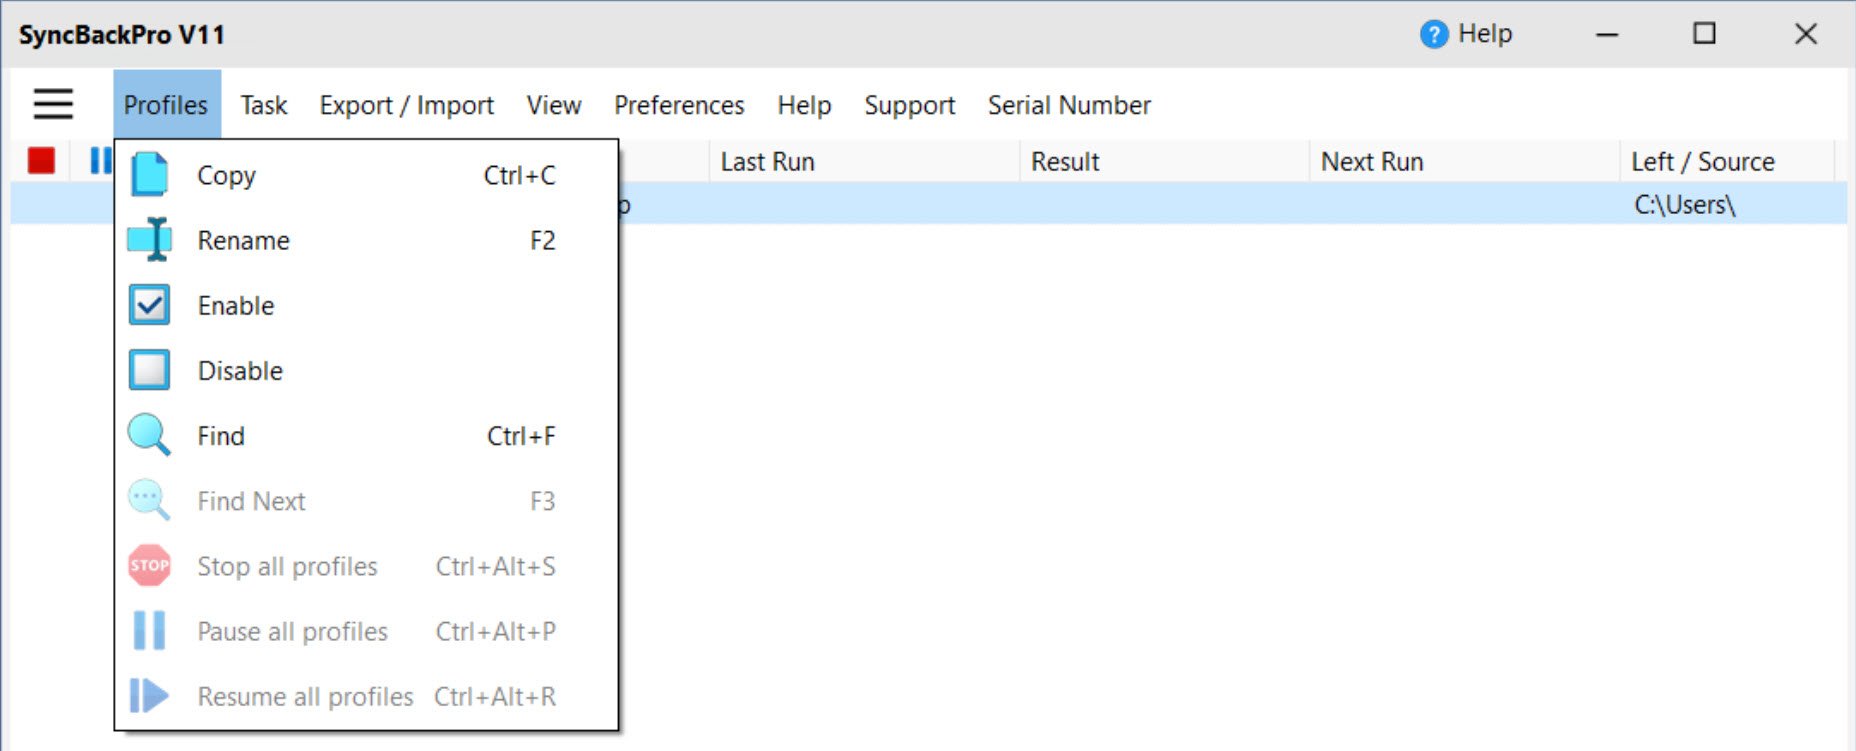1856x751 pixels.
Task: Sort by the Left / Source column header
Action: (1727, 161)
